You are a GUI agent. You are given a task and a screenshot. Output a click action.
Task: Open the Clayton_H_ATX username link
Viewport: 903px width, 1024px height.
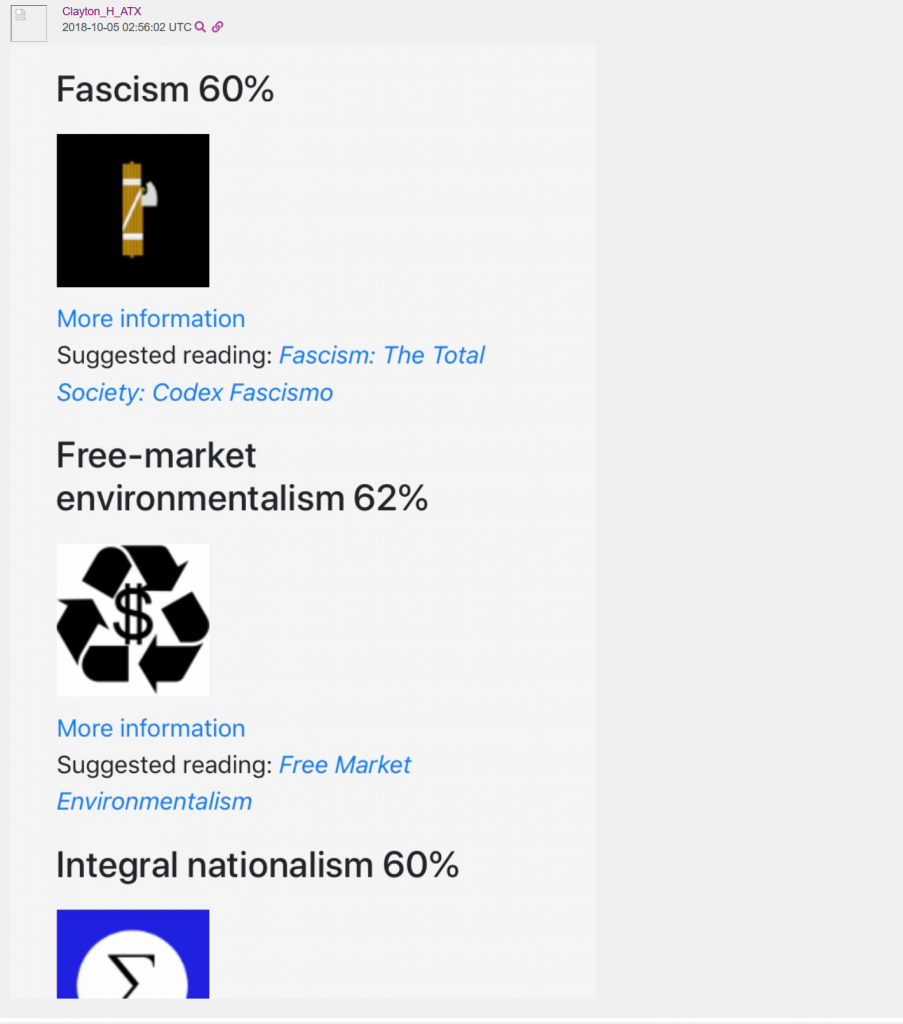pos(101,11)
